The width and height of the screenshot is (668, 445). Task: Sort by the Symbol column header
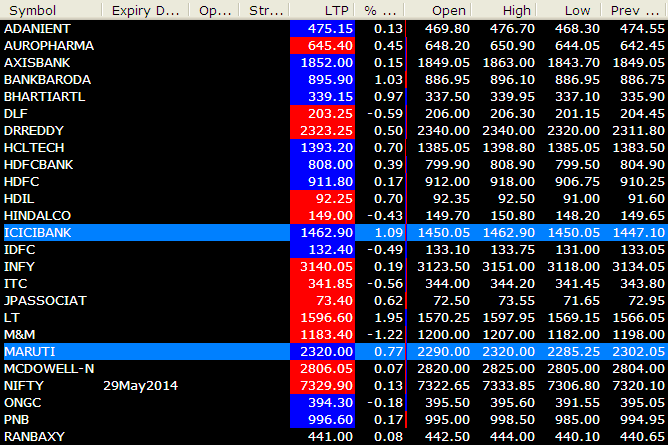click(x=51, y=10)
